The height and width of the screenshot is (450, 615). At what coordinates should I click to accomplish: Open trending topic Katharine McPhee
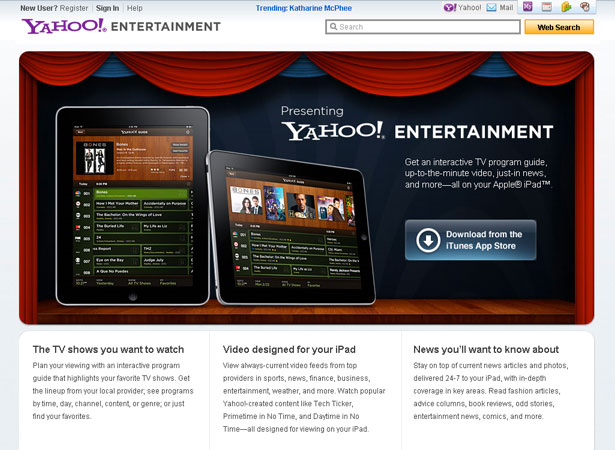[320, 8]
